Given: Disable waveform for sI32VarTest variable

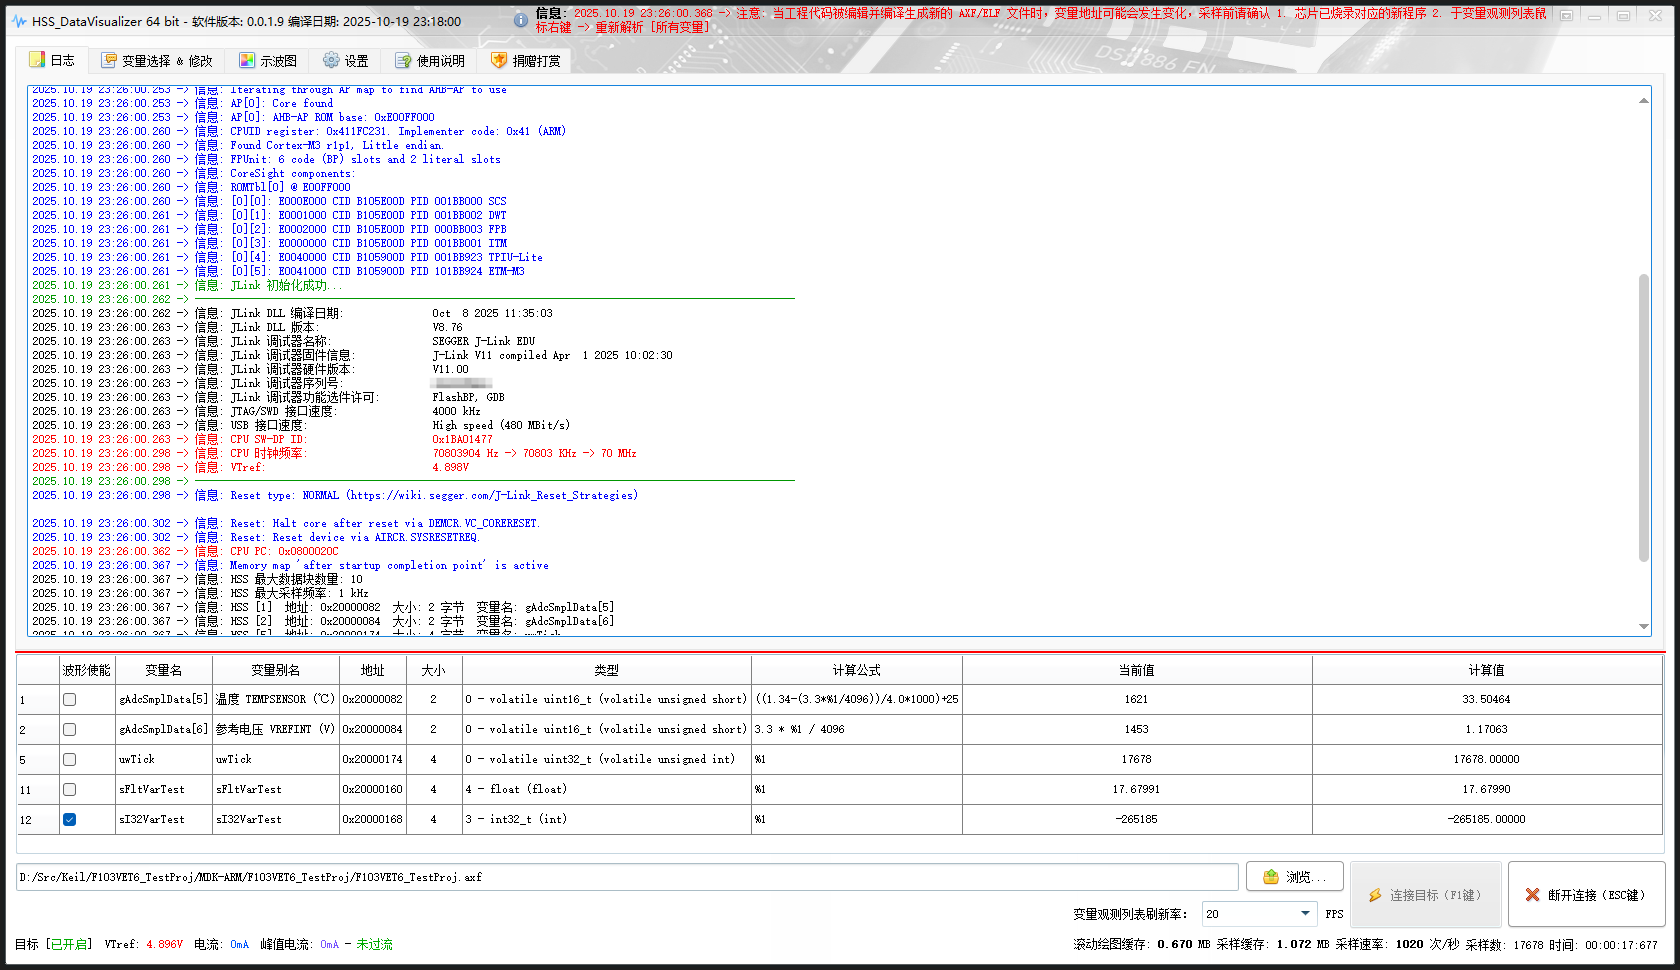Looking at the screenshot, I should 68,819.
